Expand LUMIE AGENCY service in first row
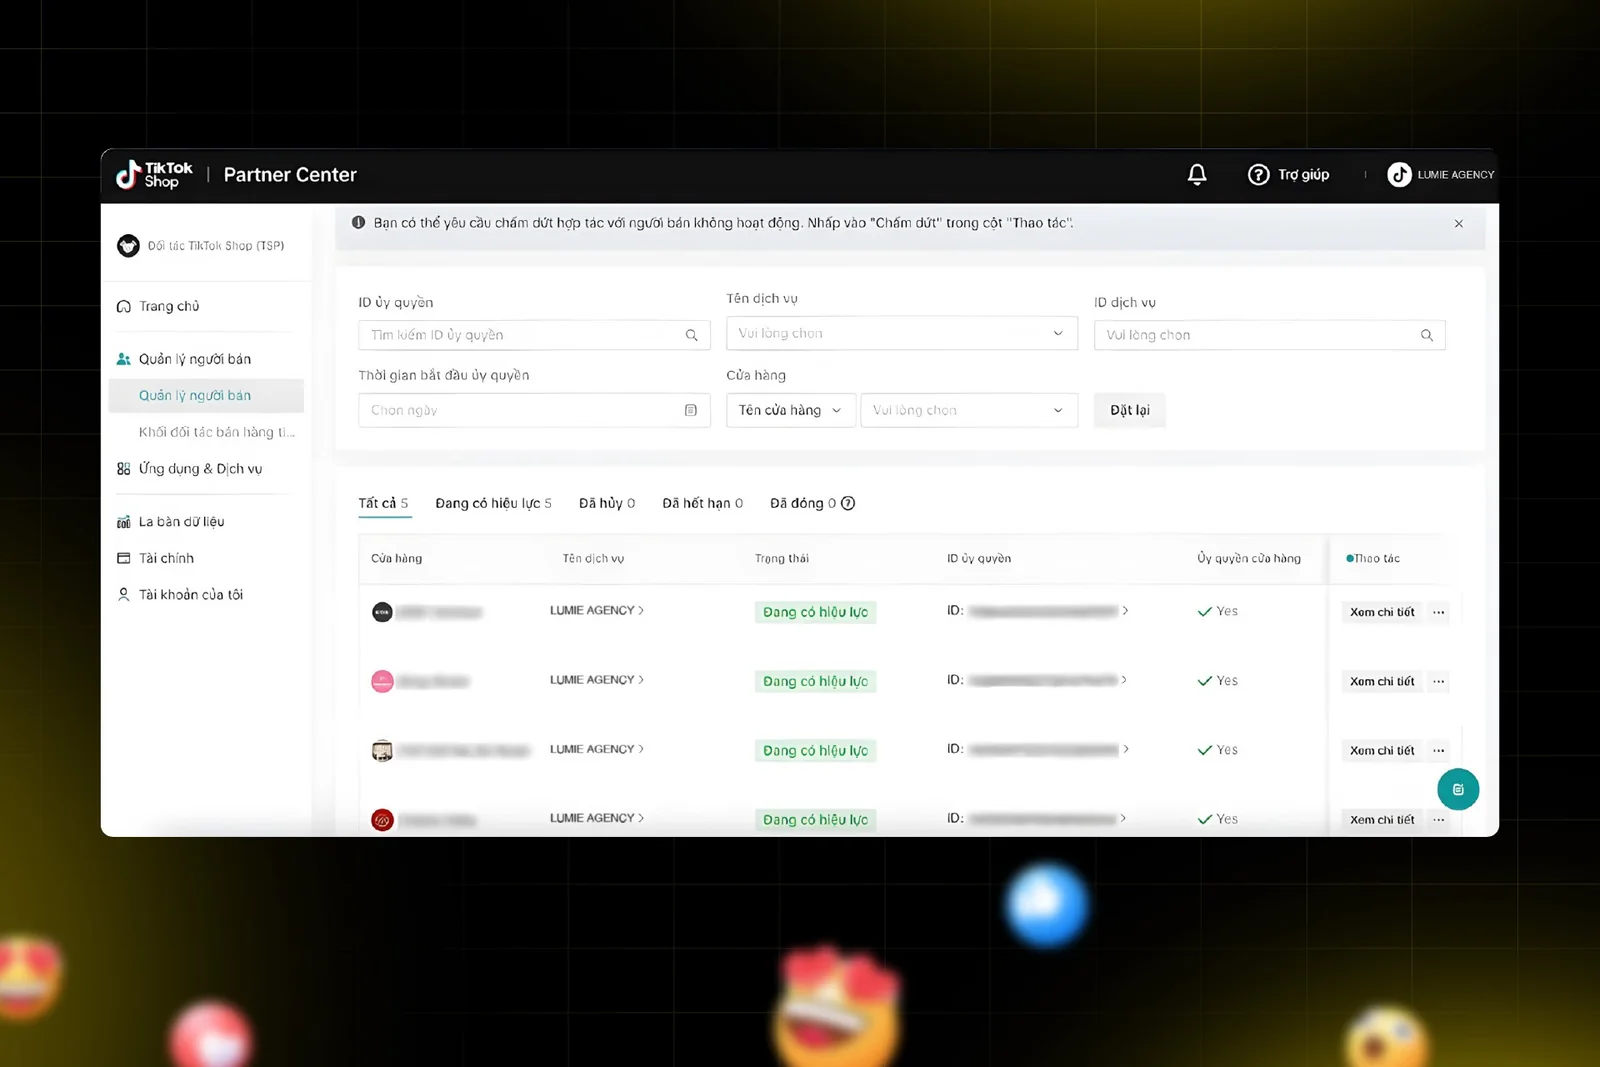1600x1067 pixels. [597, 610]
